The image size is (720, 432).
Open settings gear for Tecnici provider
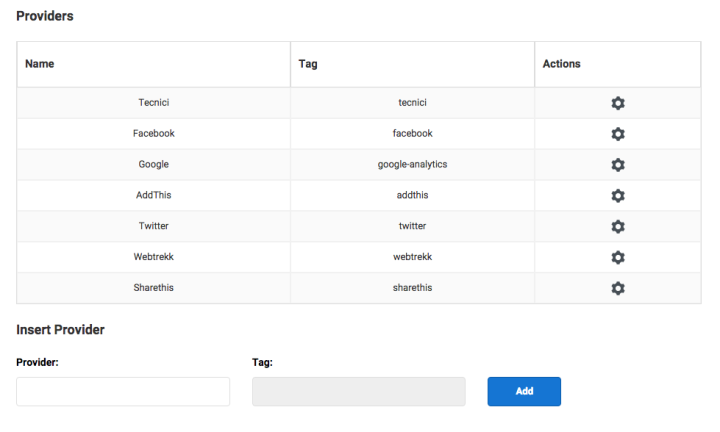pyautogui.click(x=617, y=103)
